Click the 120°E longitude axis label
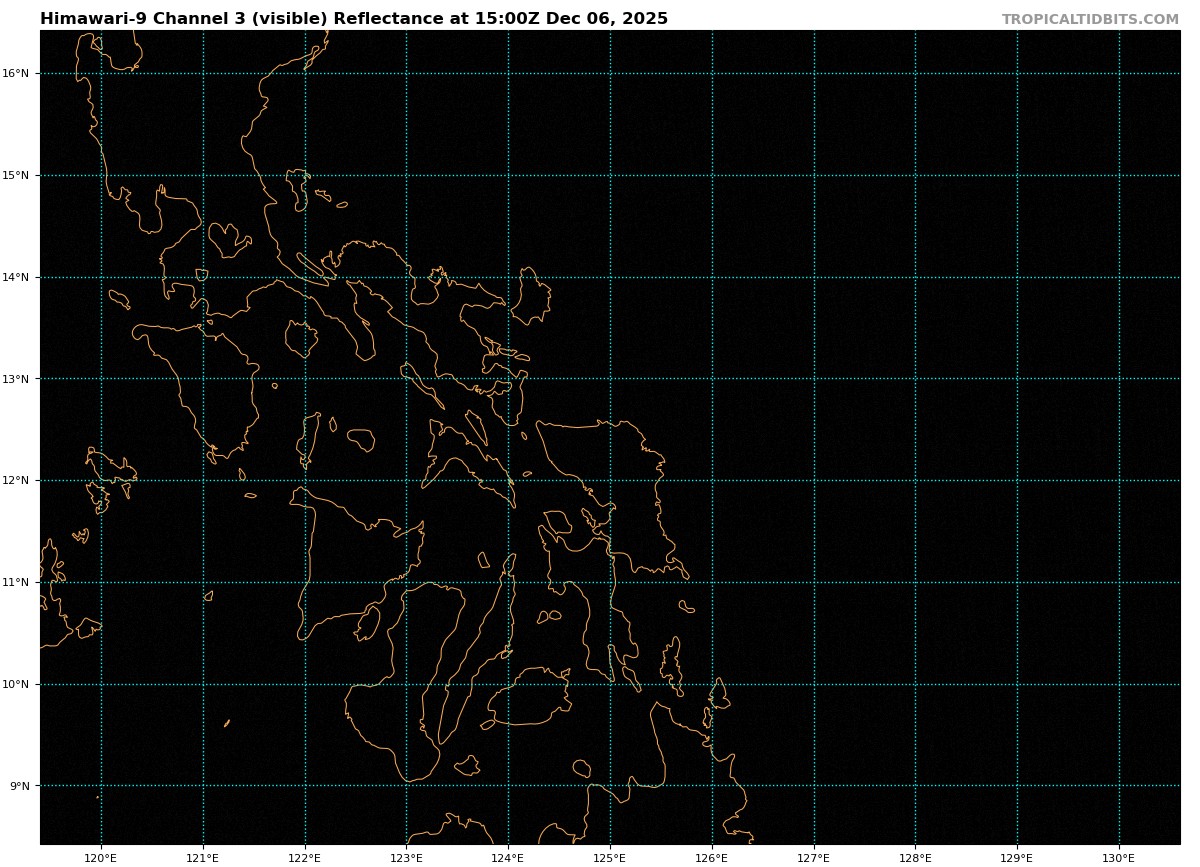This screenshot has width=1200, height=867. (101, 858)
